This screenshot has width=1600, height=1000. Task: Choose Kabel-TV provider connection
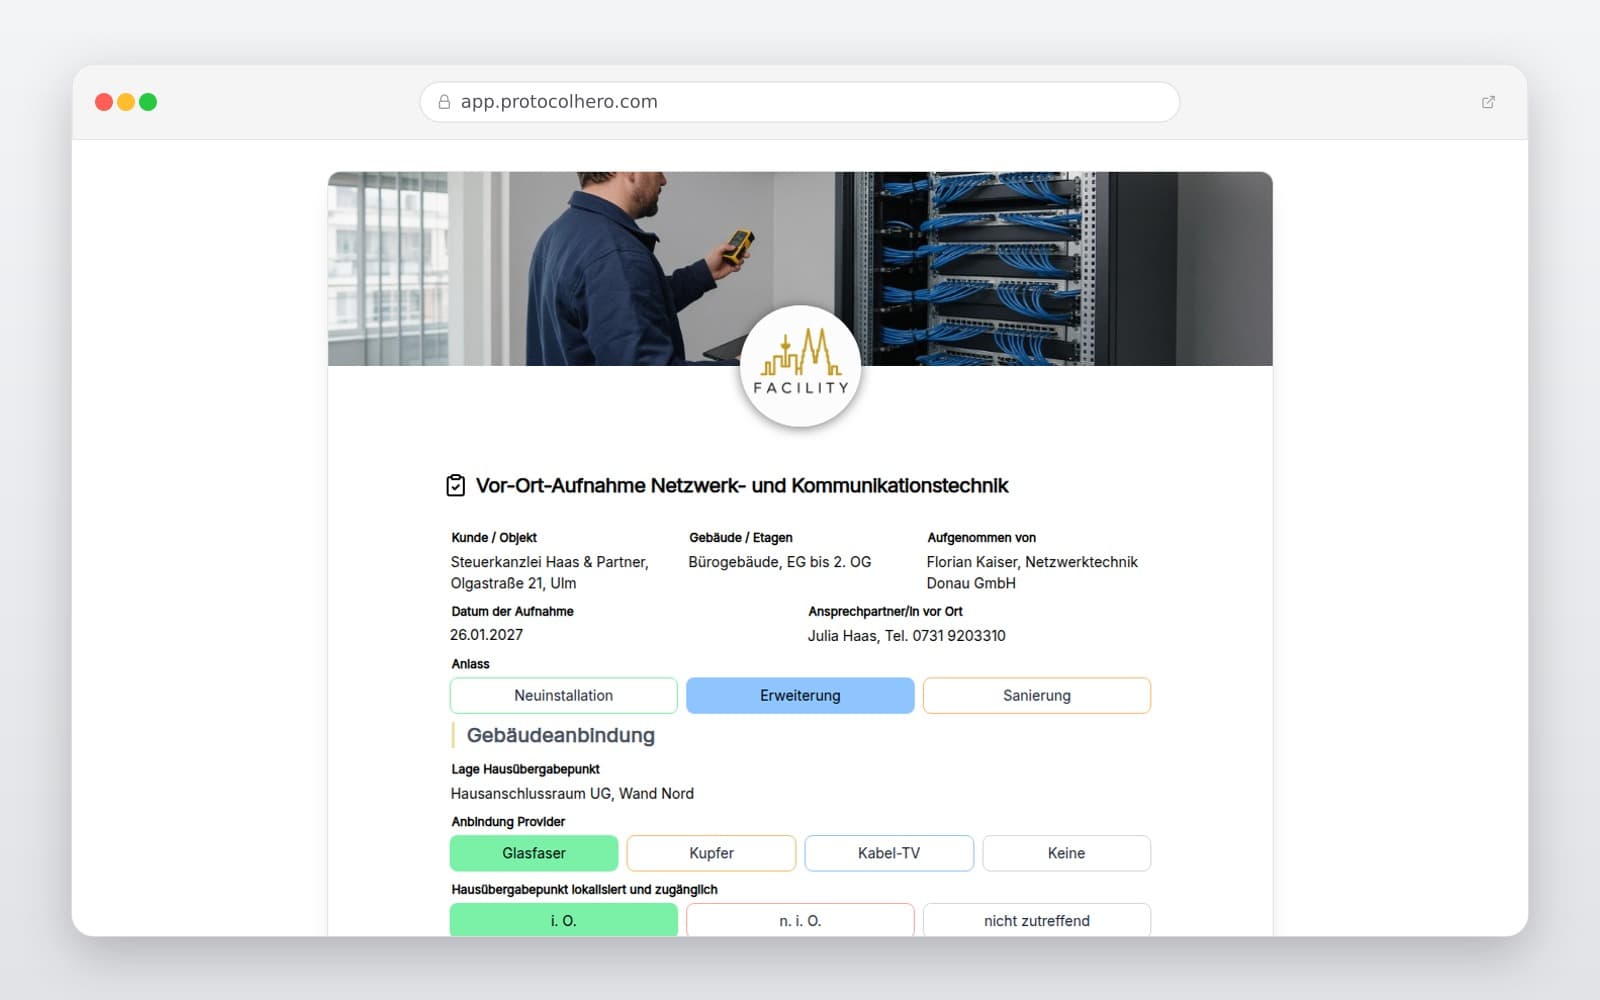coord(889,853)
